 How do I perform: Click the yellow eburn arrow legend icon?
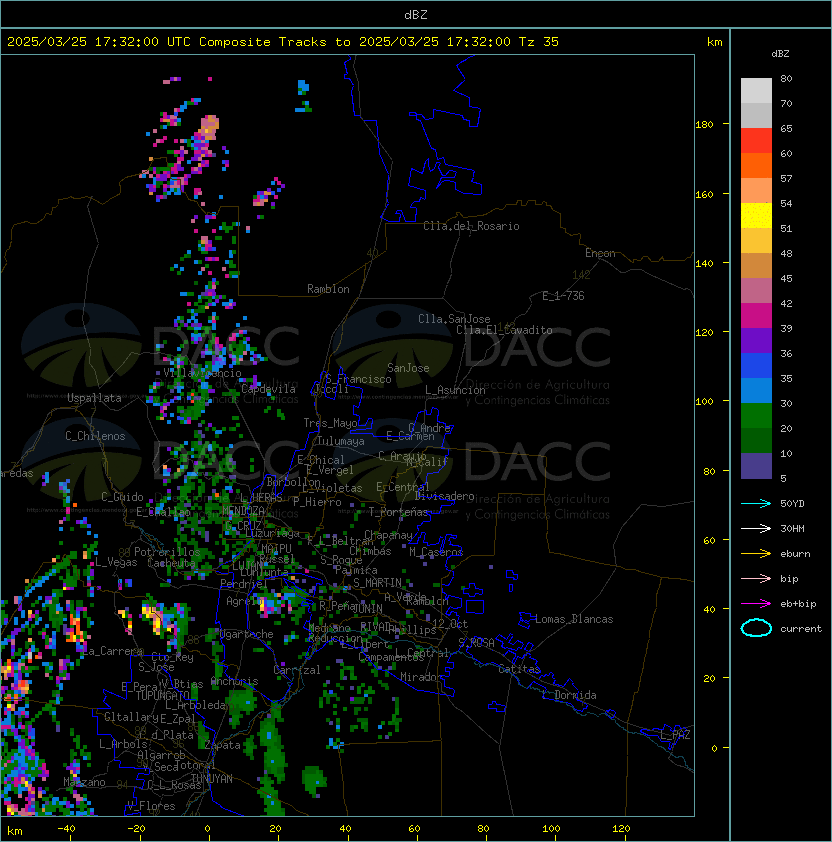(756, 553)
